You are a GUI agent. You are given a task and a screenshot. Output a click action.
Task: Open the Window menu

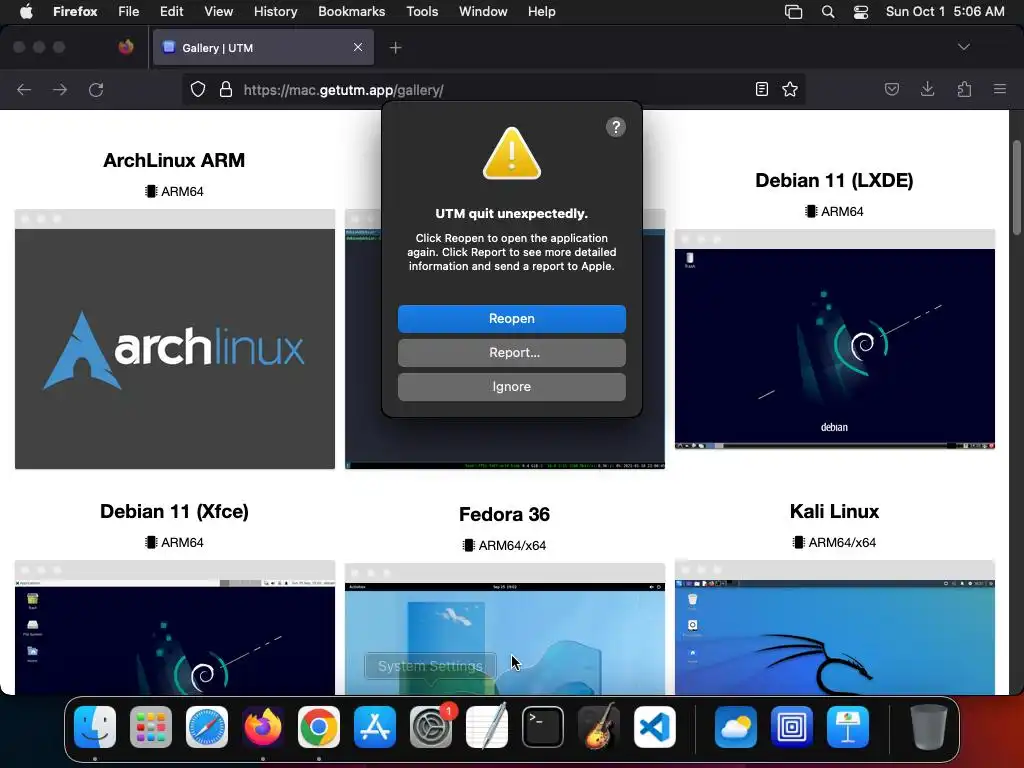[483, 12]
